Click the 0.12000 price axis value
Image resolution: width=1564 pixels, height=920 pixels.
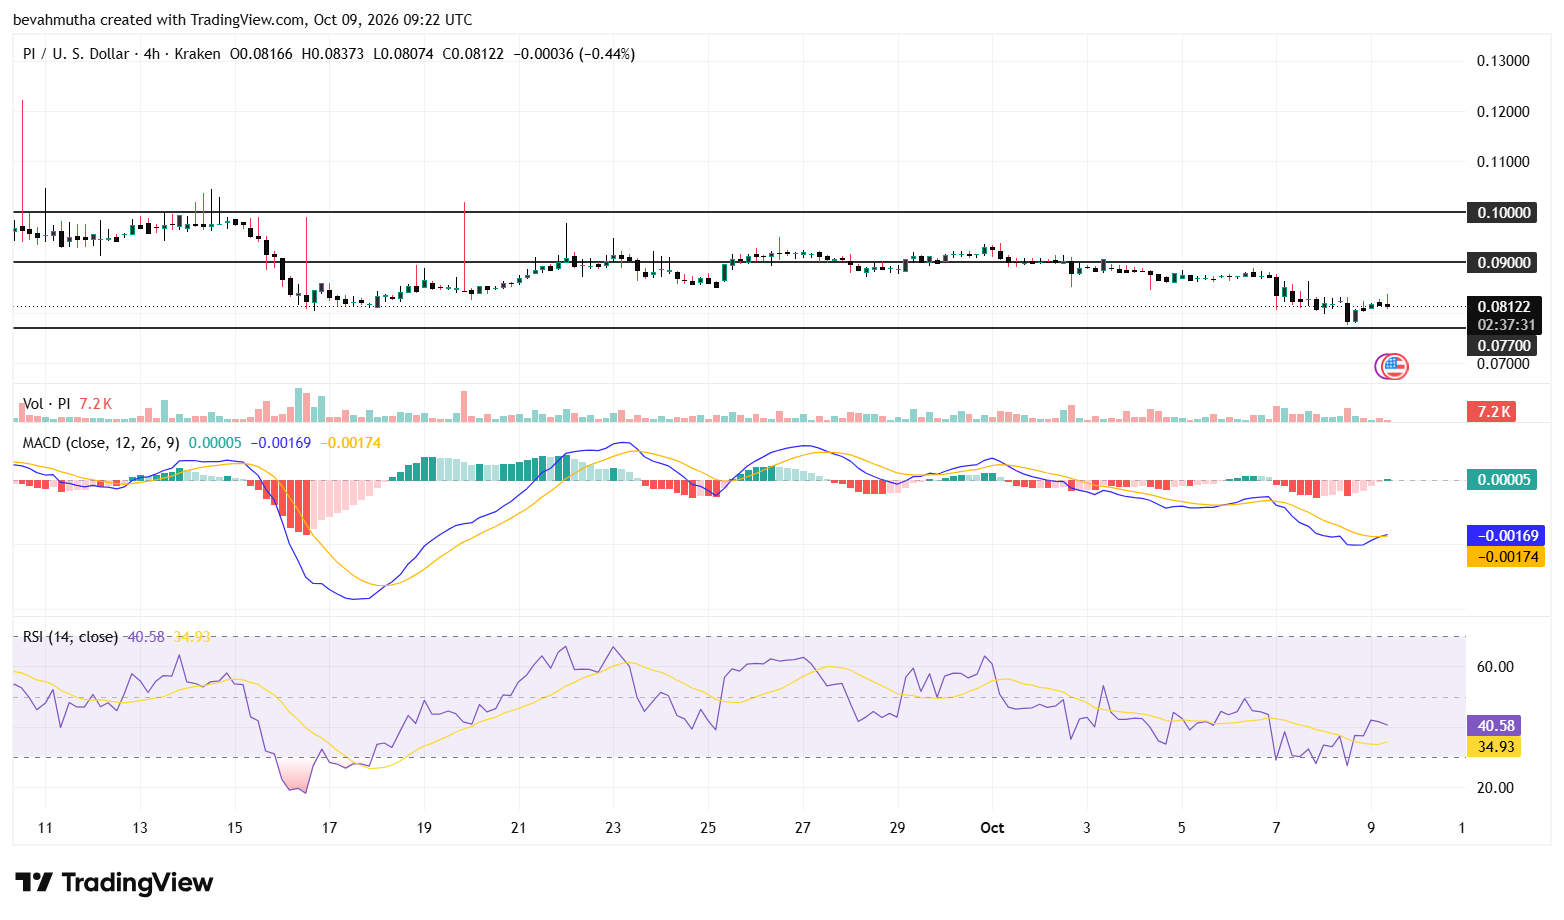[x=1503, y=111]
